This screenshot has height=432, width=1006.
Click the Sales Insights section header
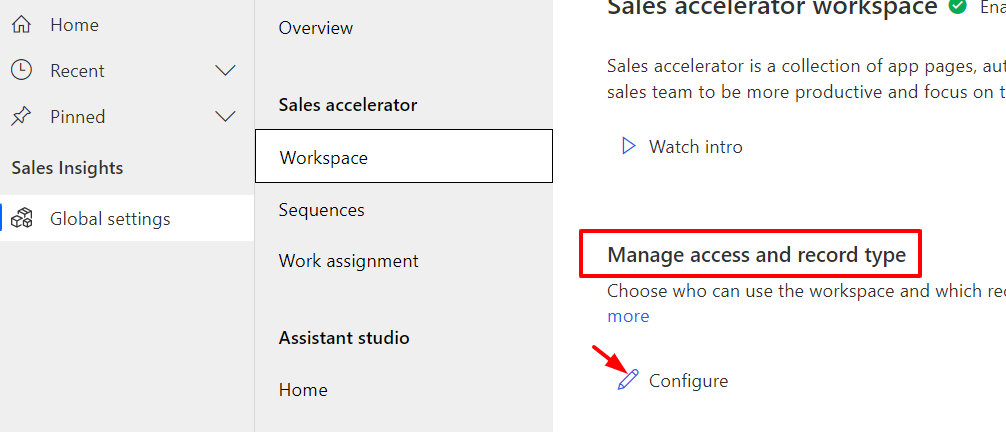pos(67,168)
